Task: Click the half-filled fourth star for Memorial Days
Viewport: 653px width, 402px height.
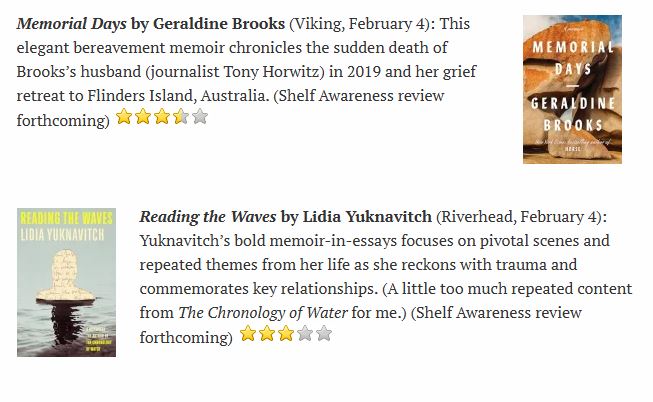Action: 181,117
